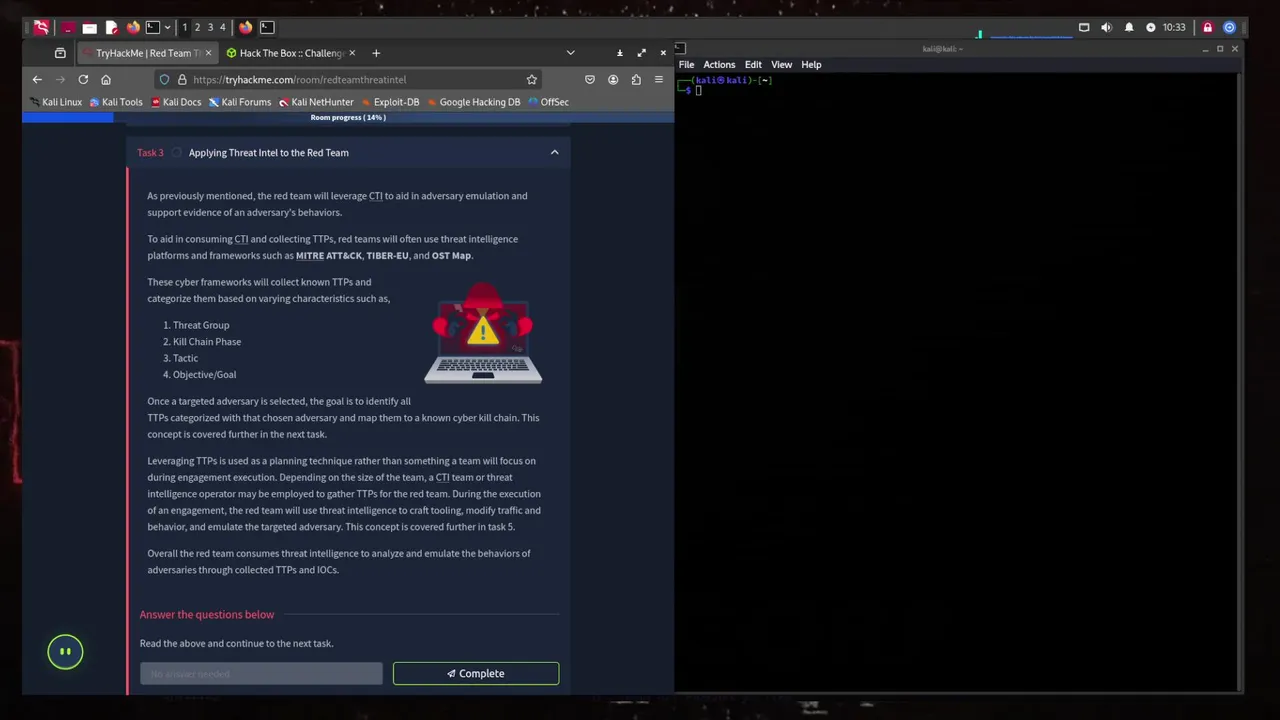
Task: Close the TryHackMe browser tab
Action: (x=208, y=53)
